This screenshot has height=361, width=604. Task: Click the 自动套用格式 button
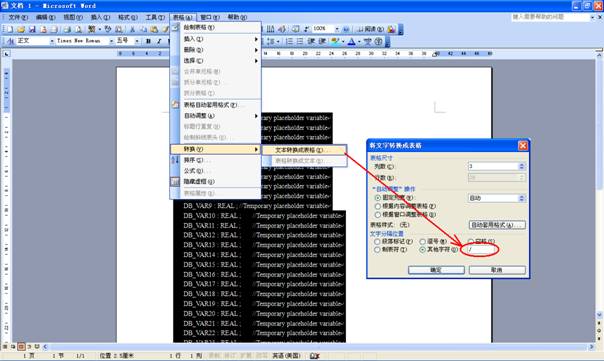click(497, 225)
